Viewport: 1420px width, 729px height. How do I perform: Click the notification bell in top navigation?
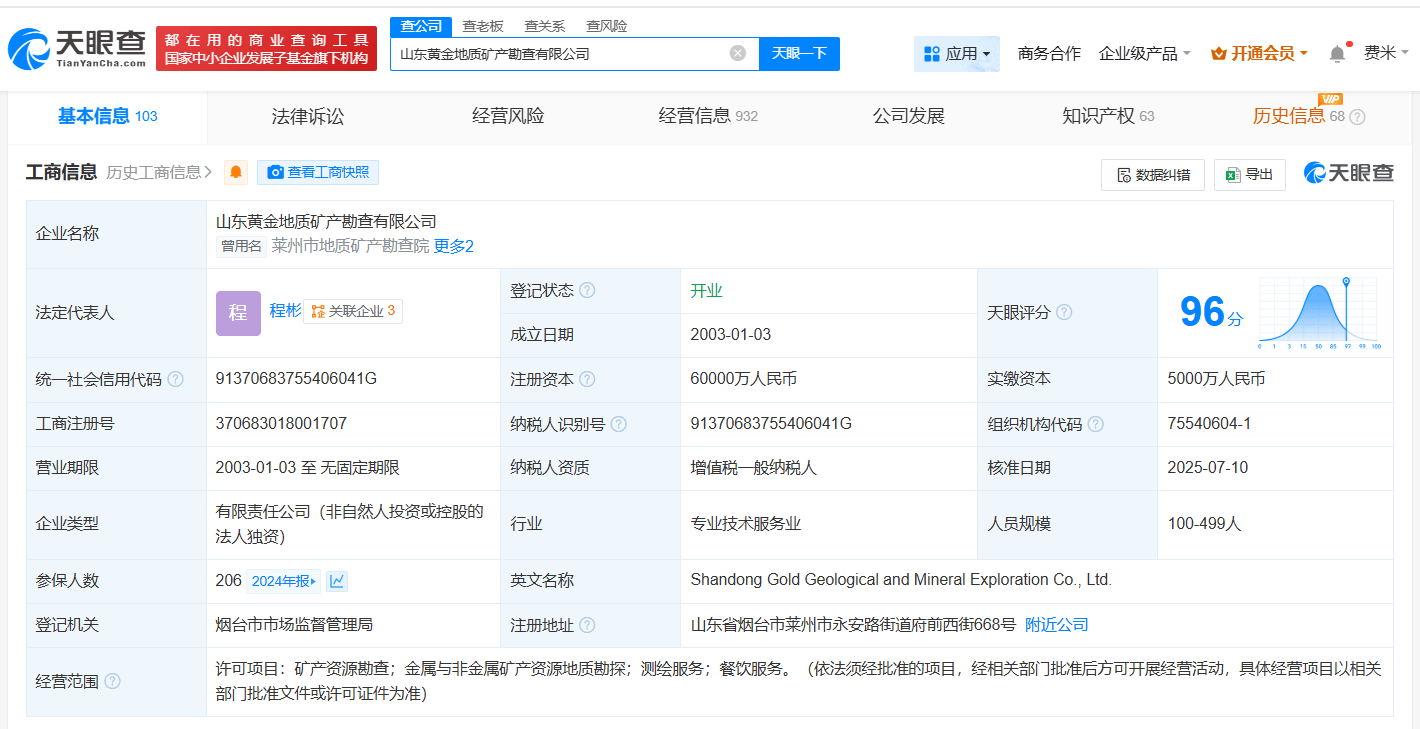click(x=1338, y=52)
